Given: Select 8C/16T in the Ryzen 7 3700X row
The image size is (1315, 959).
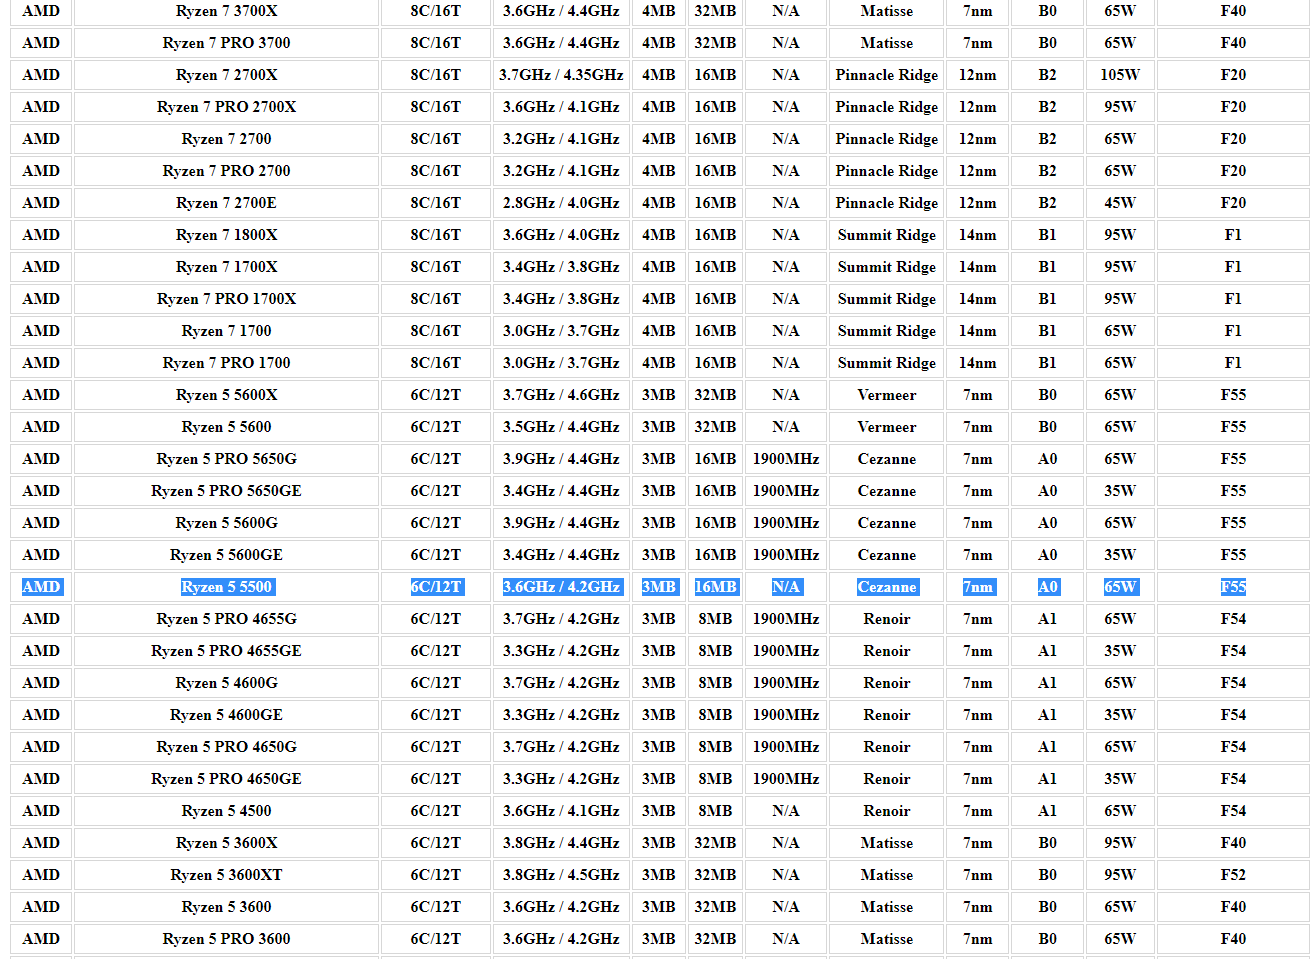Looking at the screenshot, I should click(436, 11).
